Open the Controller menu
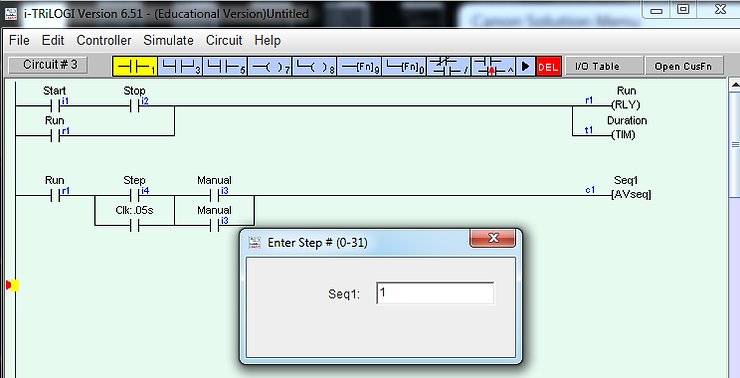 (x=104, y=41)
